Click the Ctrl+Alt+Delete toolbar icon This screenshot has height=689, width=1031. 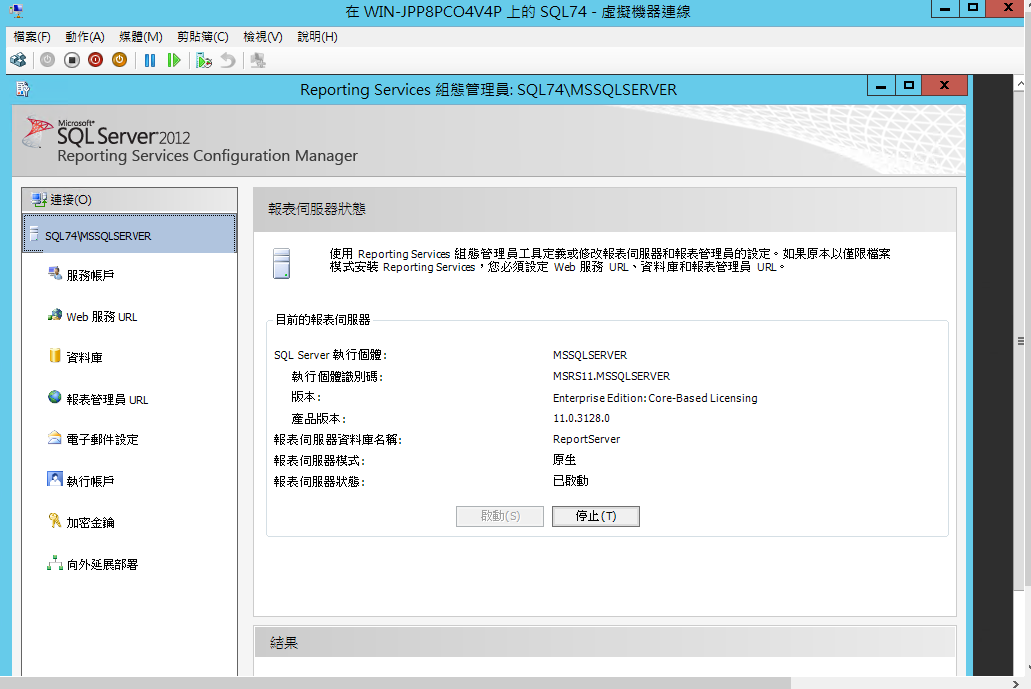pyautogui.click(x=18, y=60)
